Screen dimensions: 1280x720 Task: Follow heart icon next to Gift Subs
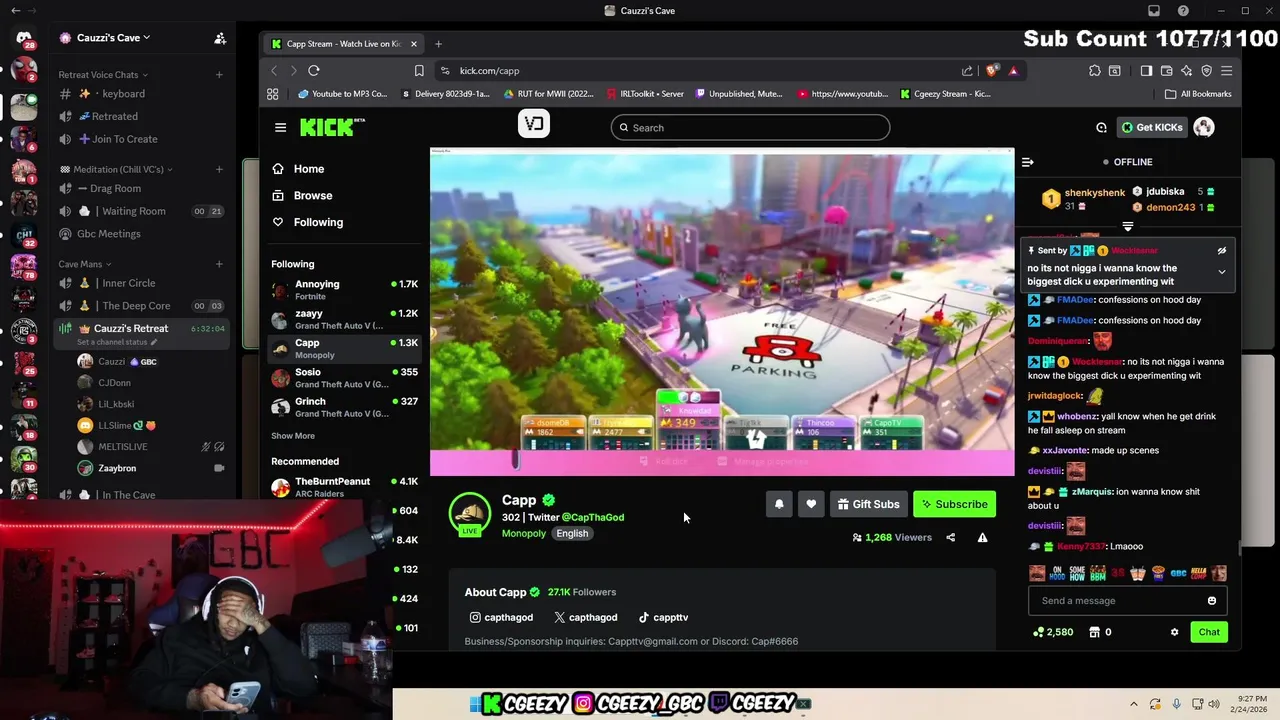tap(811, 504)
